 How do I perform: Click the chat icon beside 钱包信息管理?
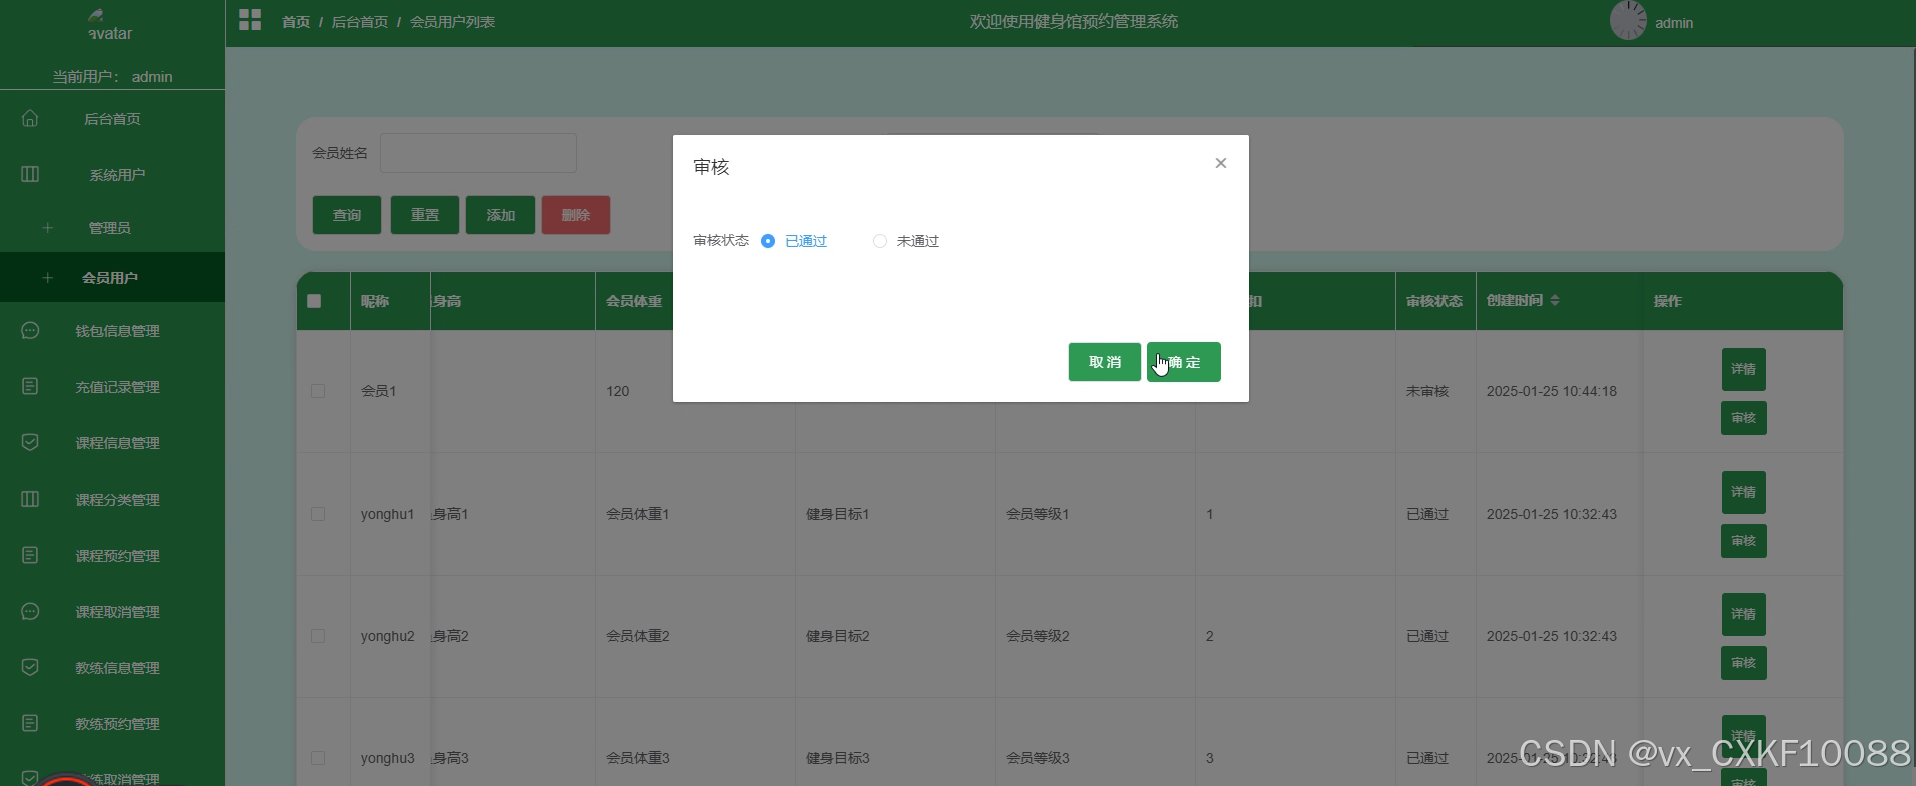pos(30,330)
